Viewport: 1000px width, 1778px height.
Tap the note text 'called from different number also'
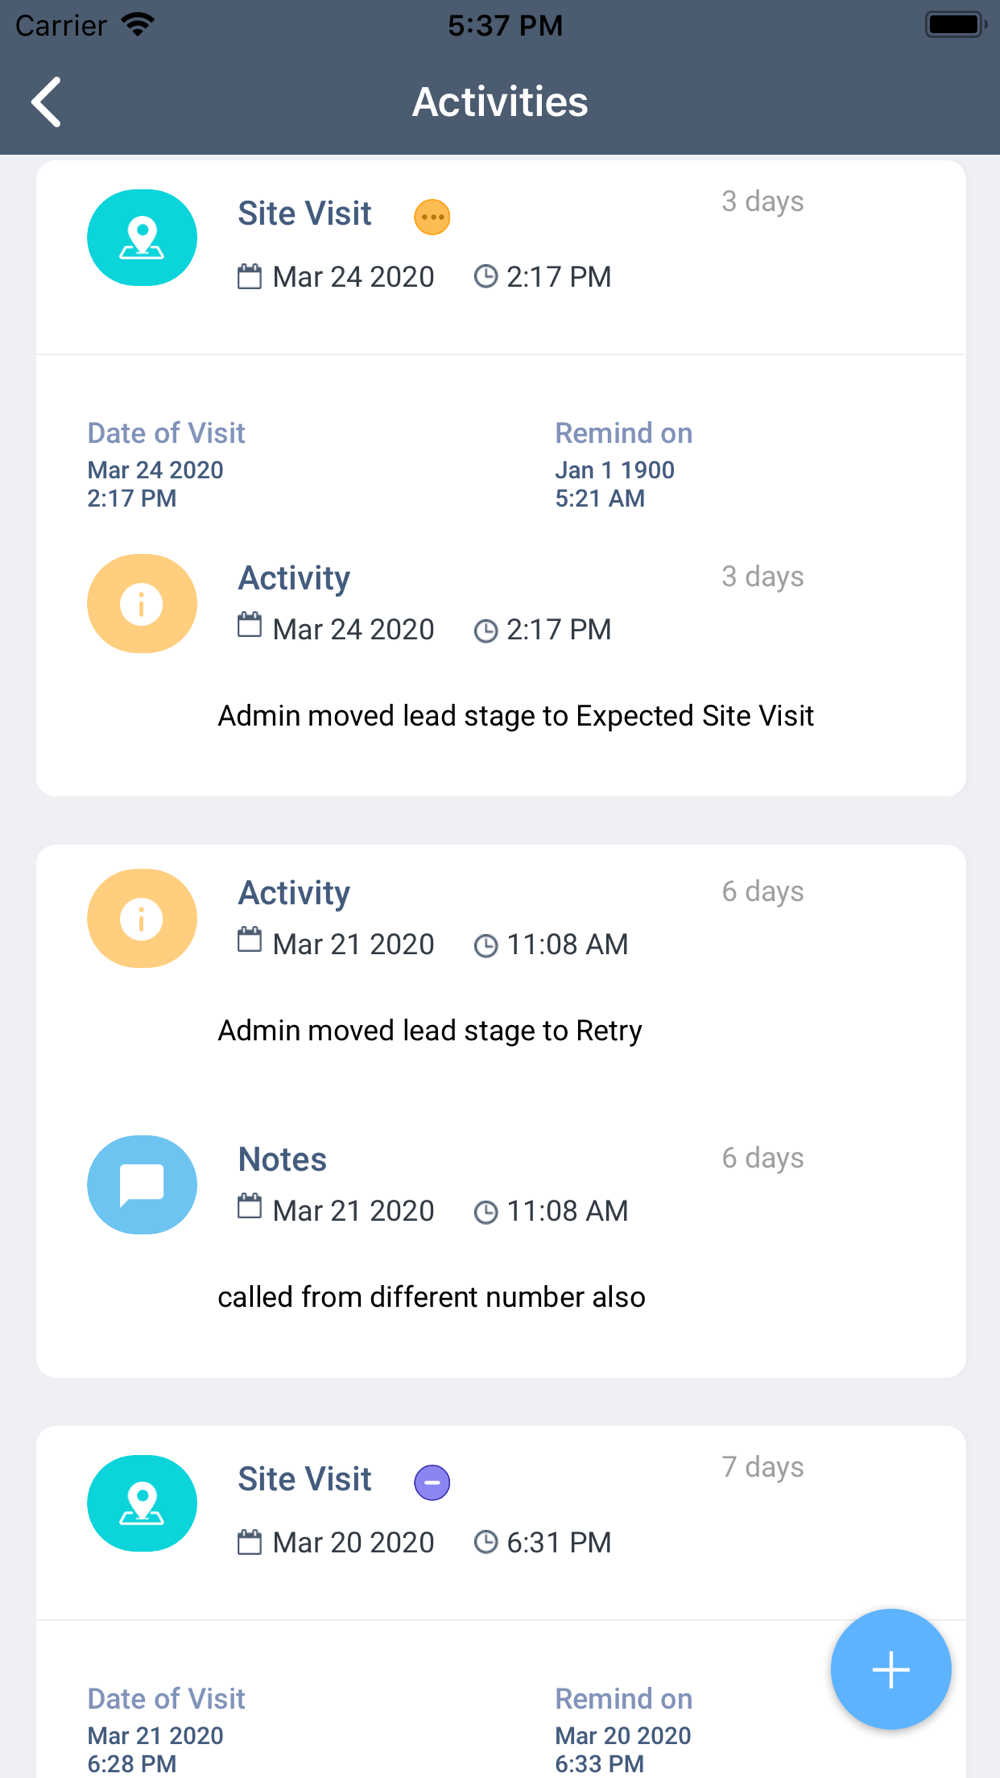[x=431, y=1297]
